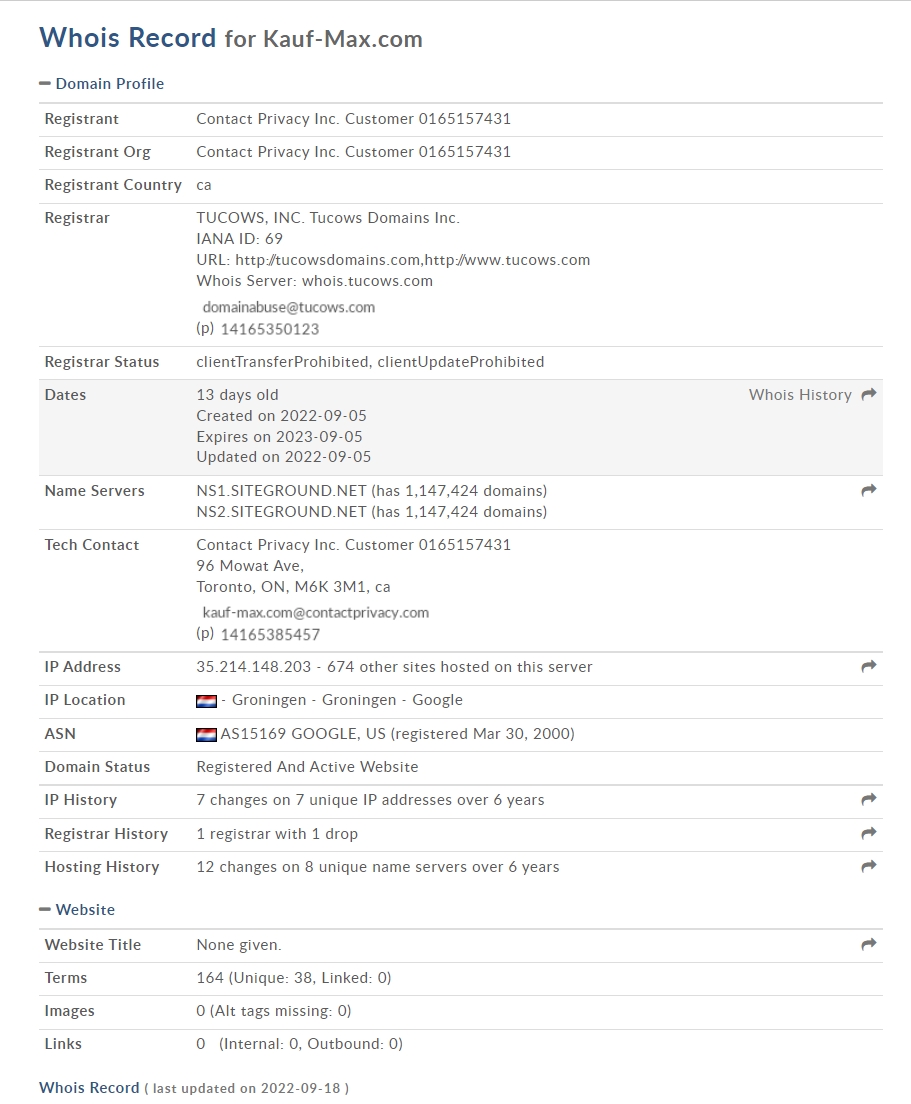The image size is (911, 1104).
Task: Select NS1.SITEGROUND.NET name server entry
Action: point(282,491)
